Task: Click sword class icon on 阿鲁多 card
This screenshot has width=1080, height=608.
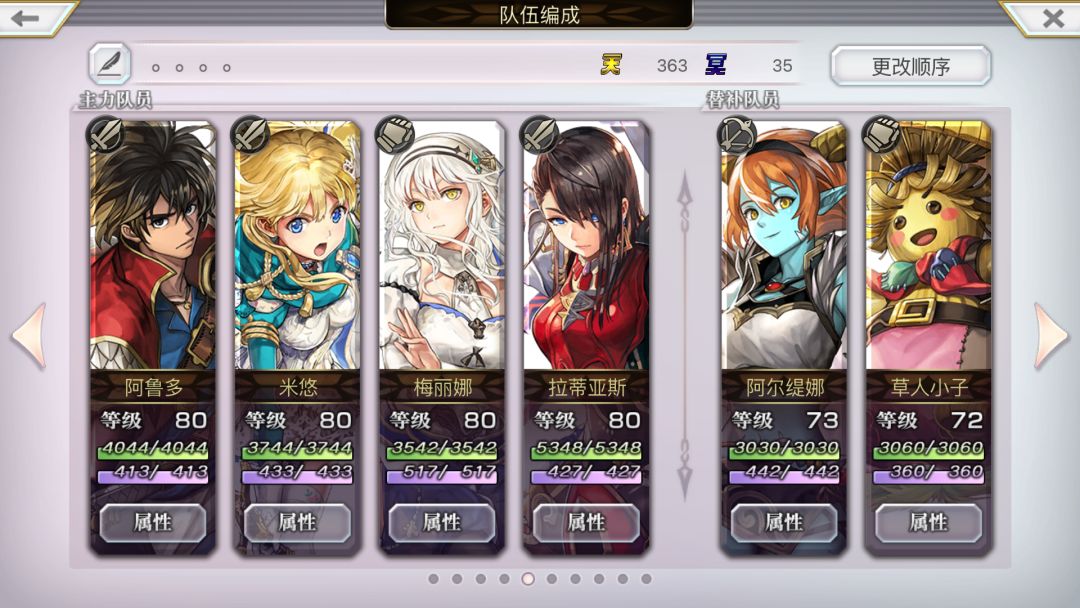Action: (x=105, y=134)
